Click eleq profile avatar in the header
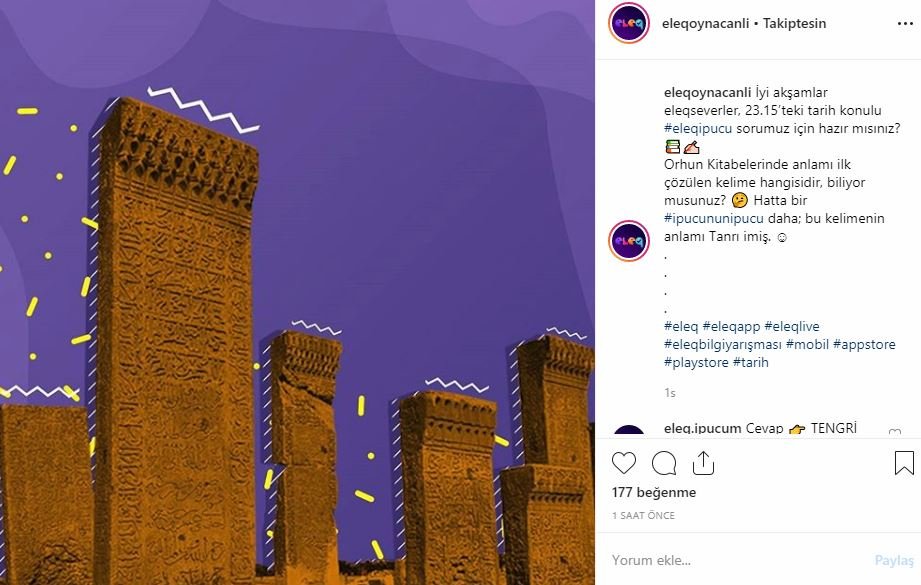 pyautogui.click(x=628, y=23)
